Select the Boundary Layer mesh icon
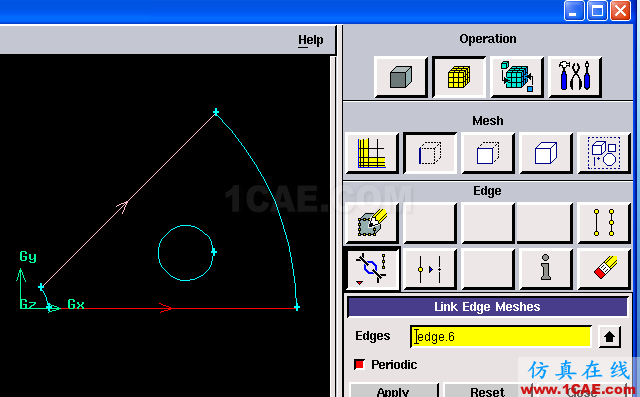The height and width of the screenshot is (397, 640). point(372,153)
